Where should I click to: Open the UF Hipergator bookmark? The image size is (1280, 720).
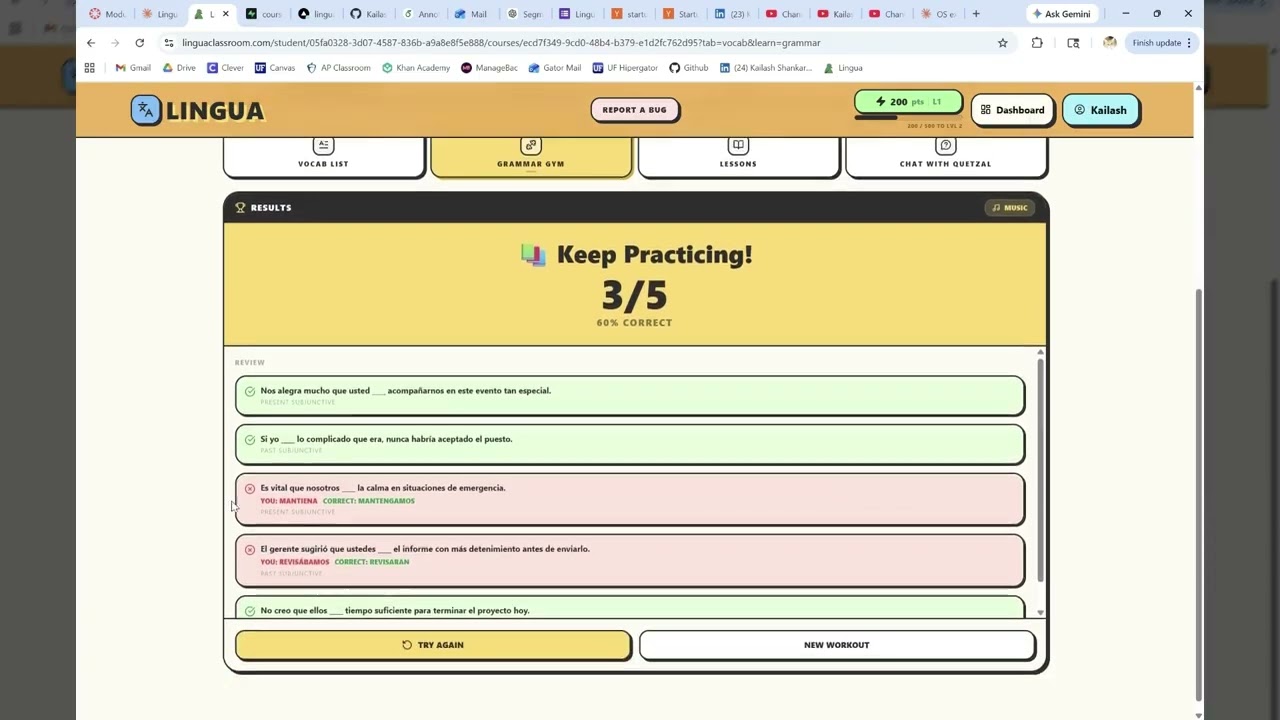[x=625, y=68]
